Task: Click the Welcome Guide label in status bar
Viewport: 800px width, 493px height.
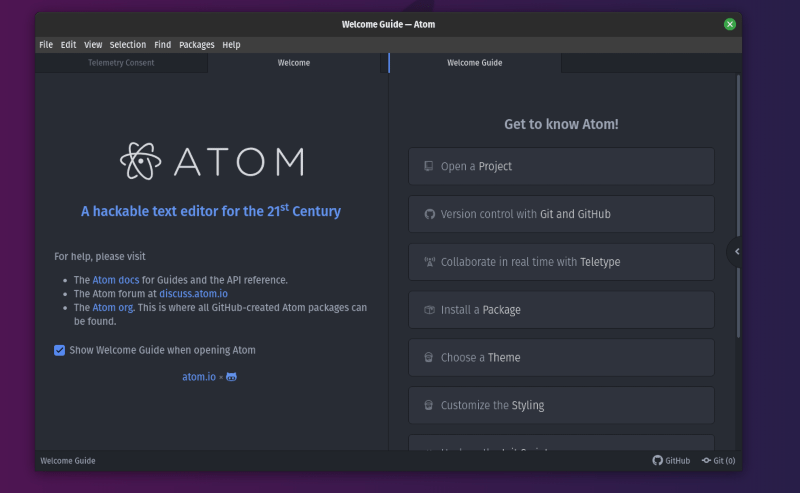Action: (68, 461)
